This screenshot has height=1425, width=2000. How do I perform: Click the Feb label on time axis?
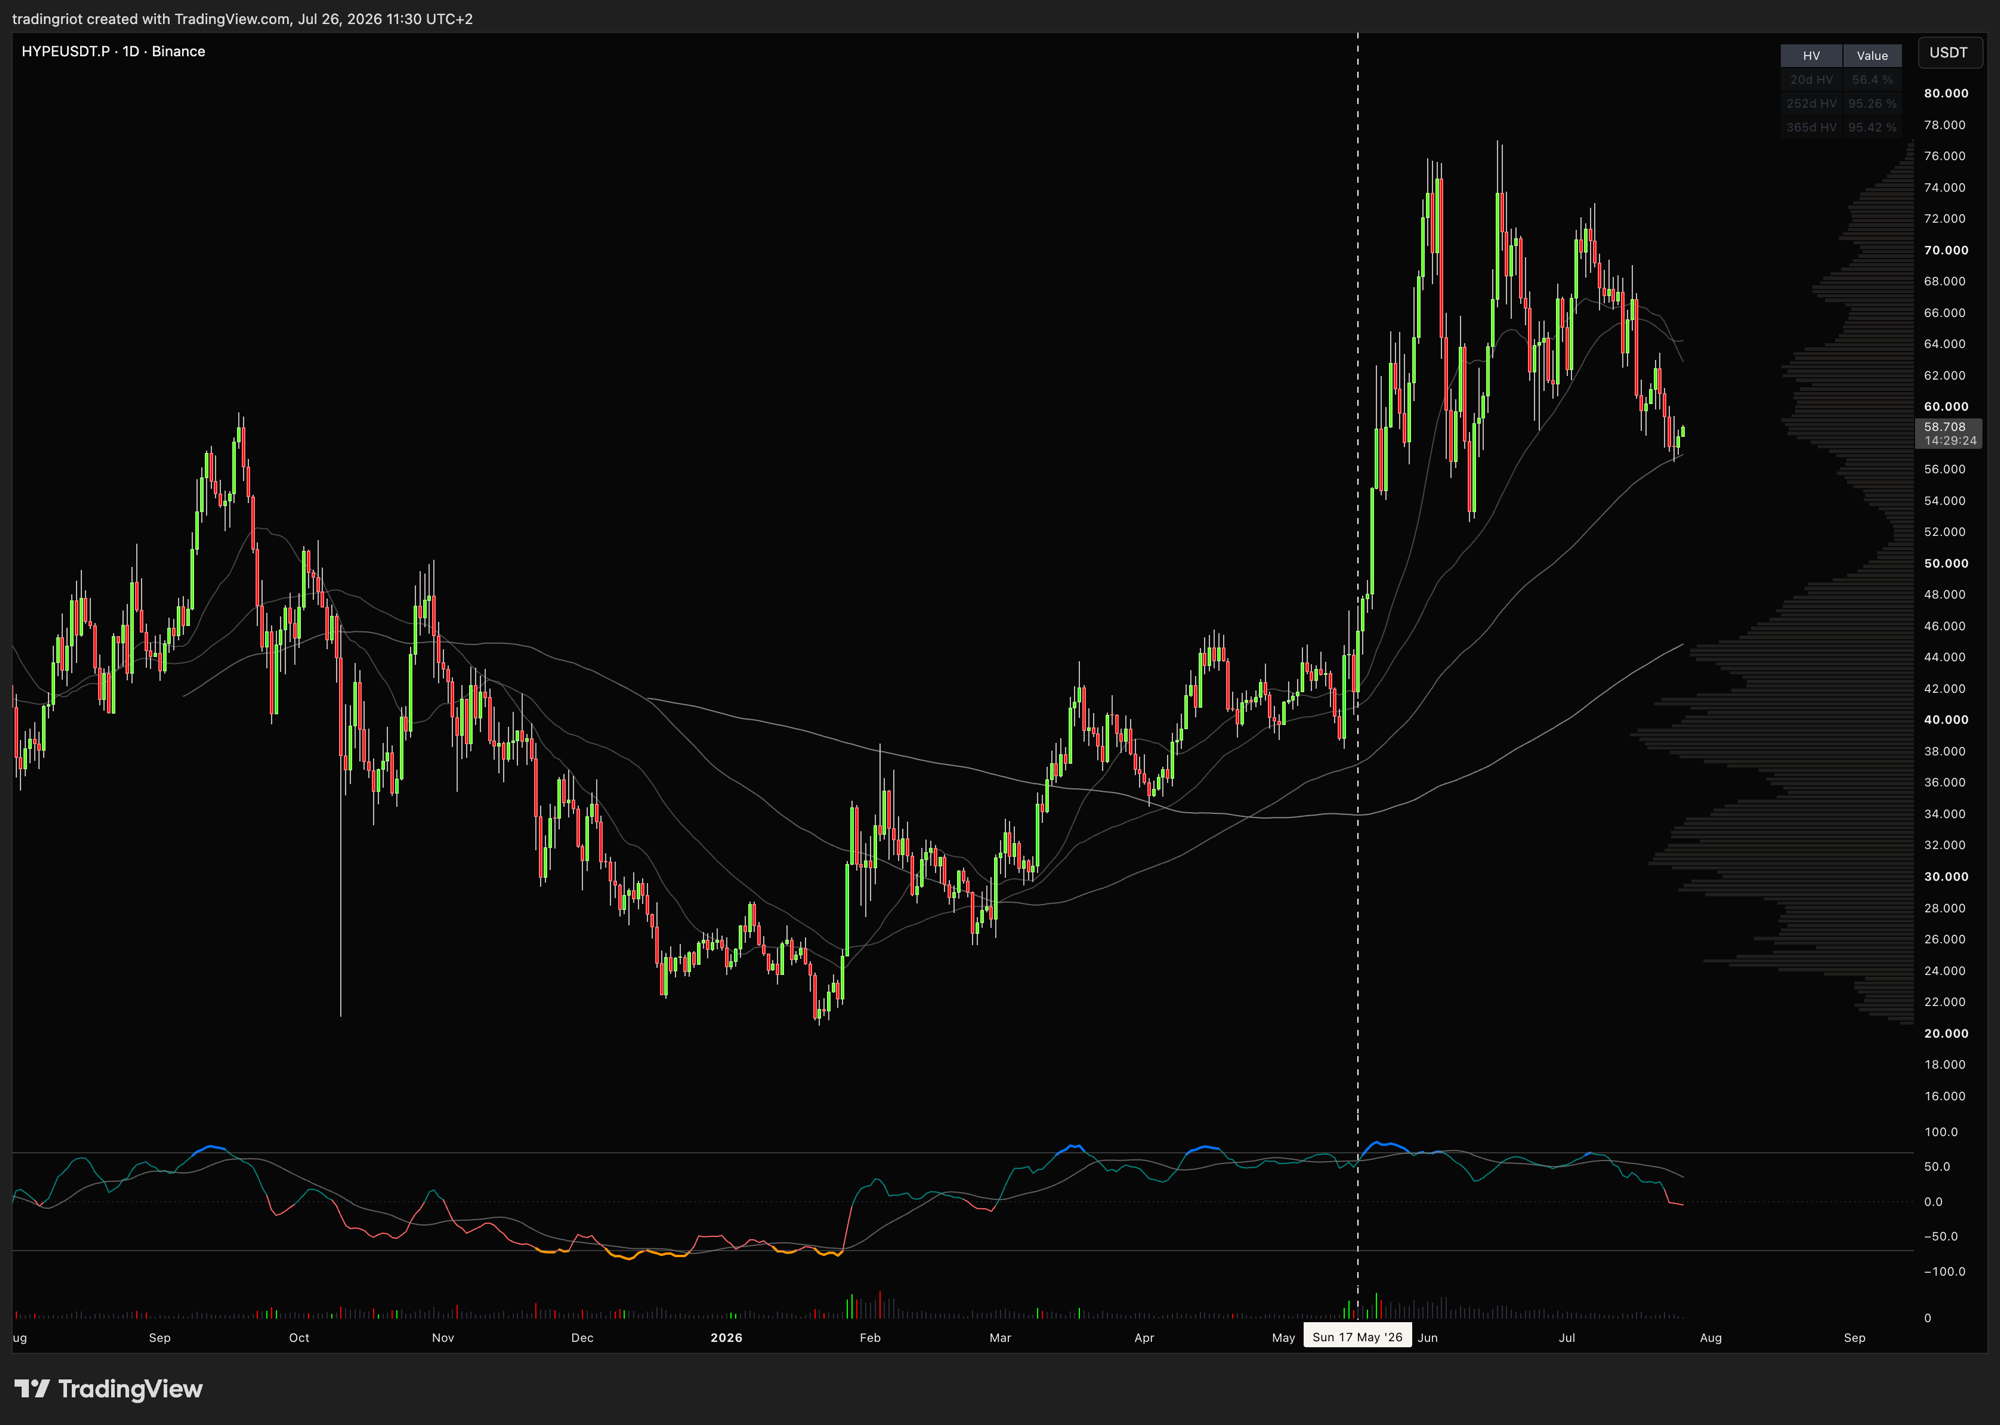pos(870,1338)
